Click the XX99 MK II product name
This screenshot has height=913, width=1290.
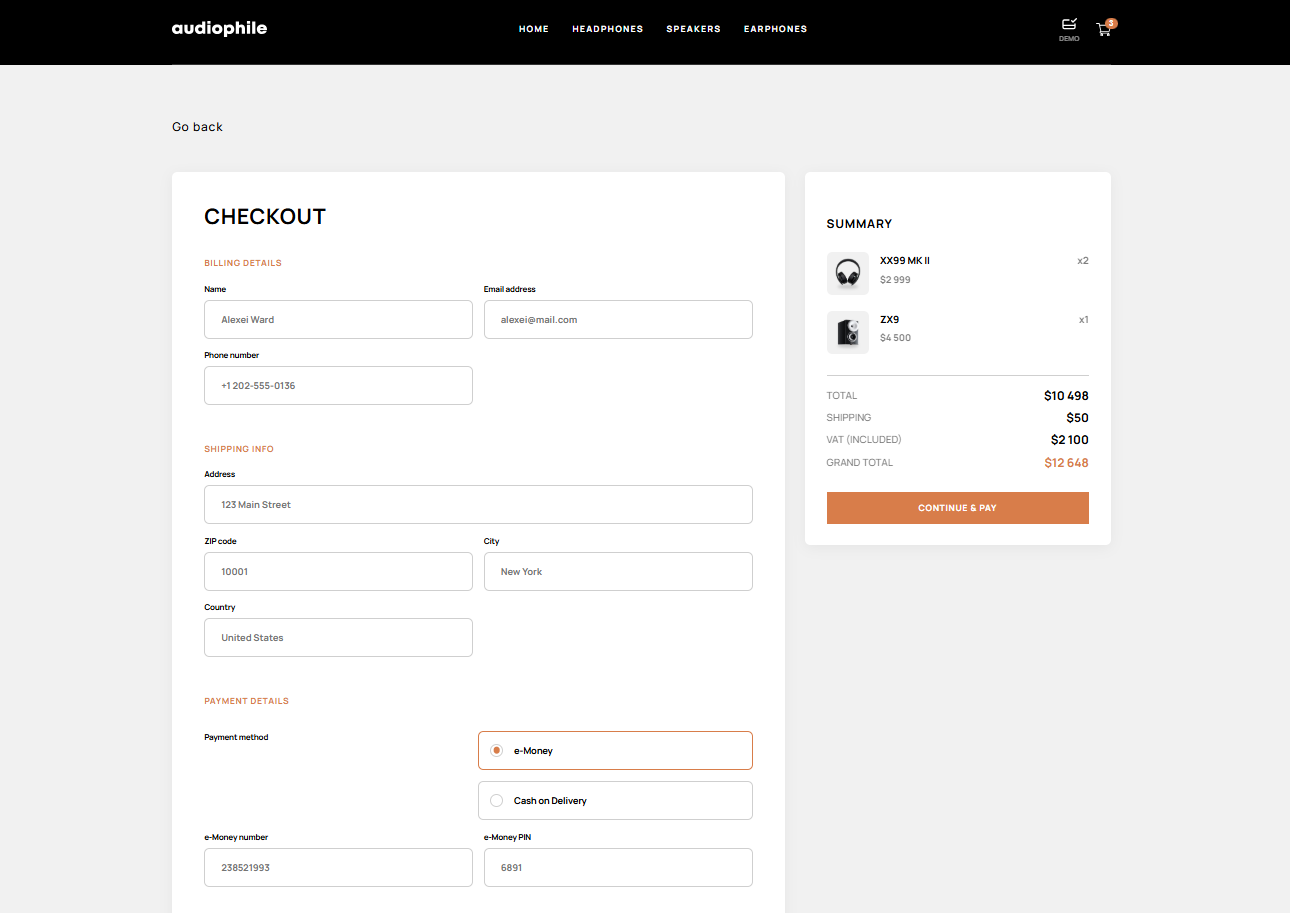pos(905,260)
